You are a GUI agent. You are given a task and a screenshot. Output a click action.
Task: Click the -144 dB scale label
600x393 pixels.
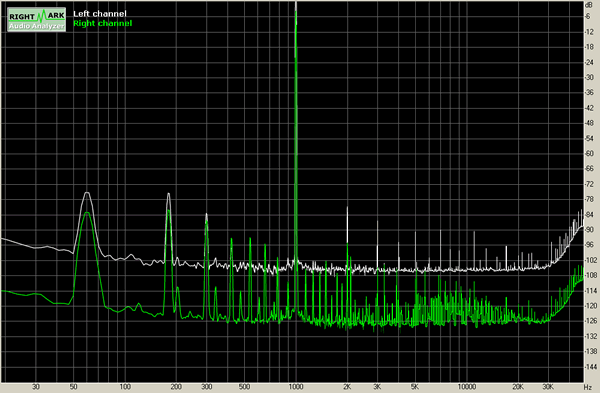tap(591, 367)
